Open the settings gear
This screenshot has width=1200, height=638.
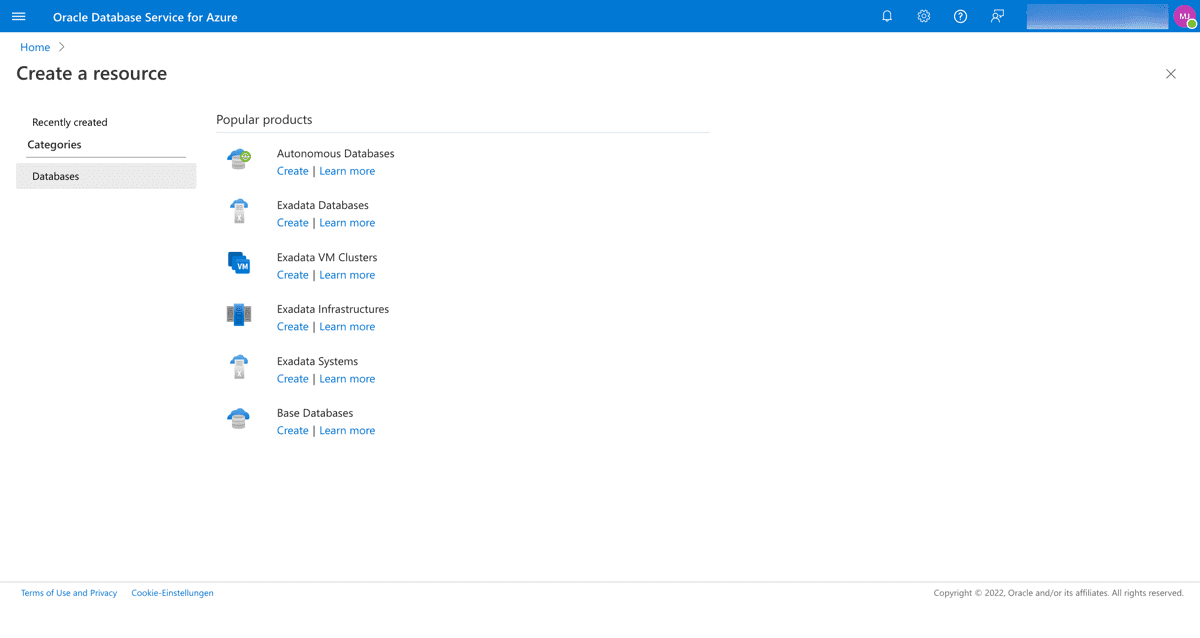click(924, 16)
